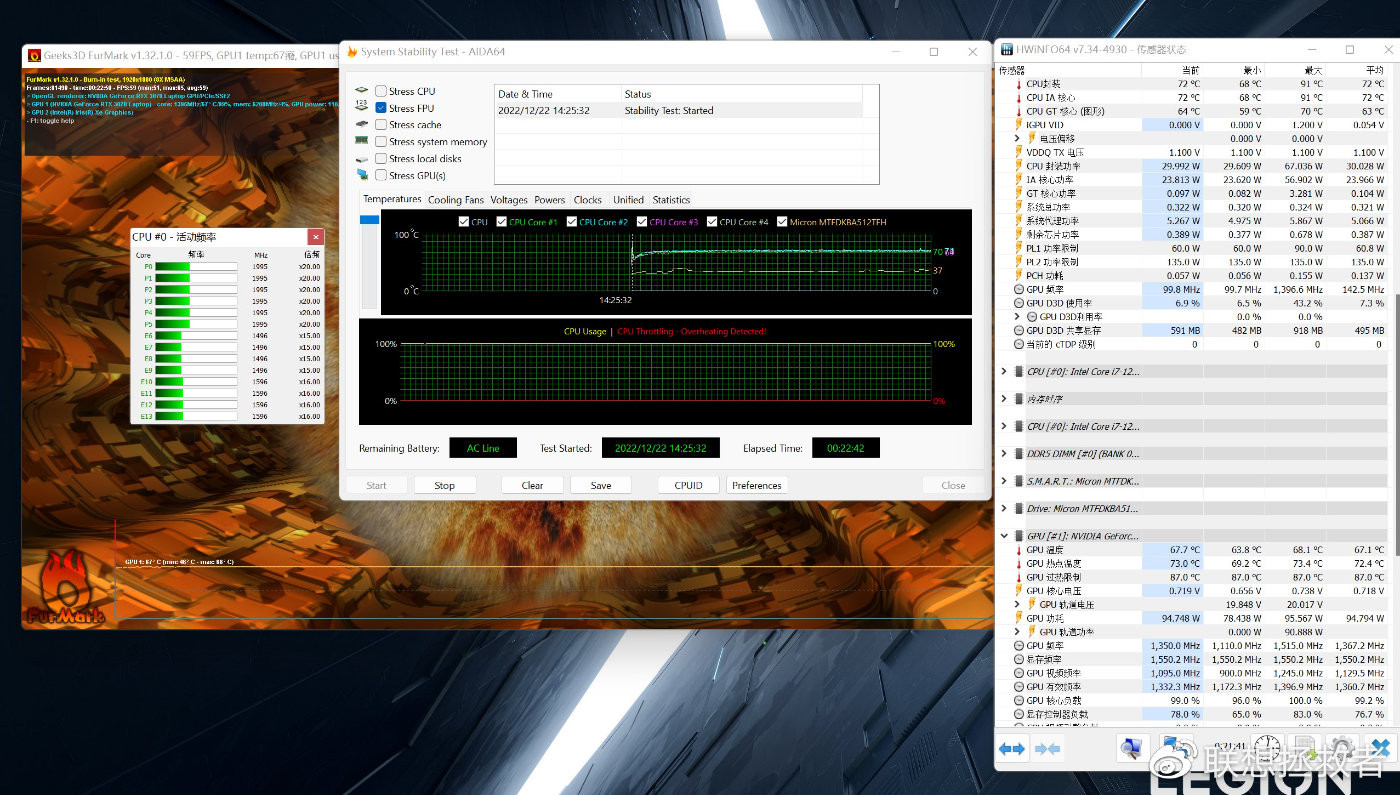This screenshot has height=795, width=1400.
Task: Enable the Stress system memory checkbox
Action: click(381, 142)
